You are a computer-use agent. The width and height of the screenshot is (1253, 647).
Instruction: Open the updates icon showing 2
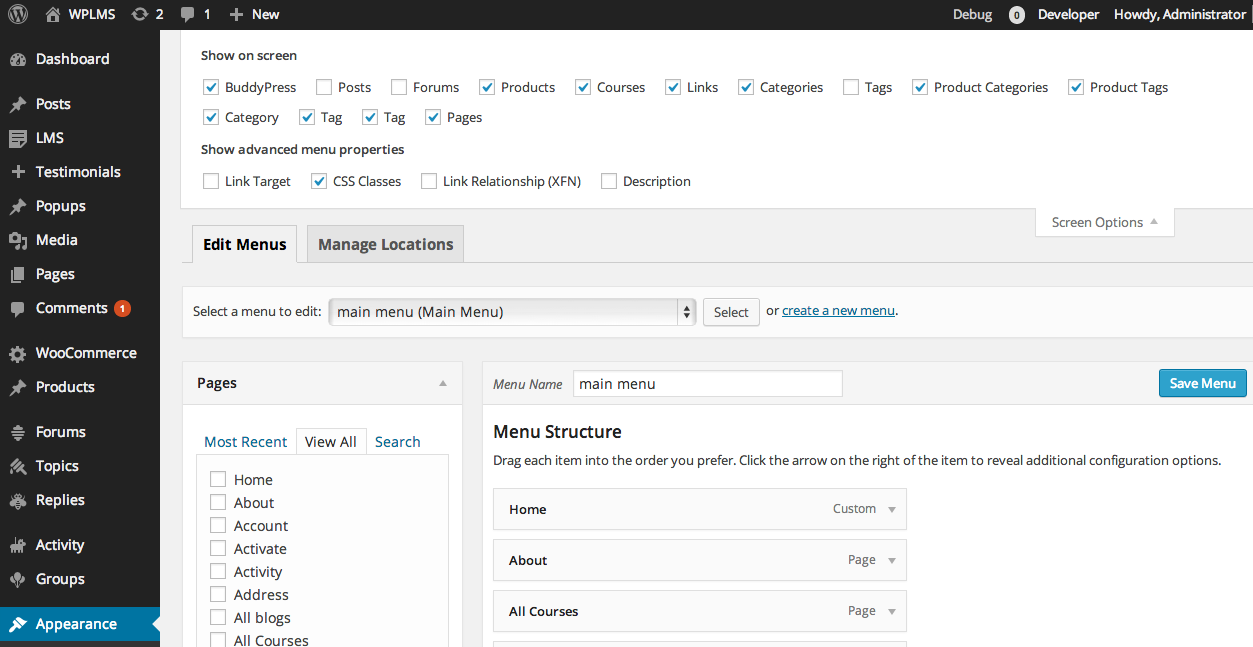pos(139,14)
